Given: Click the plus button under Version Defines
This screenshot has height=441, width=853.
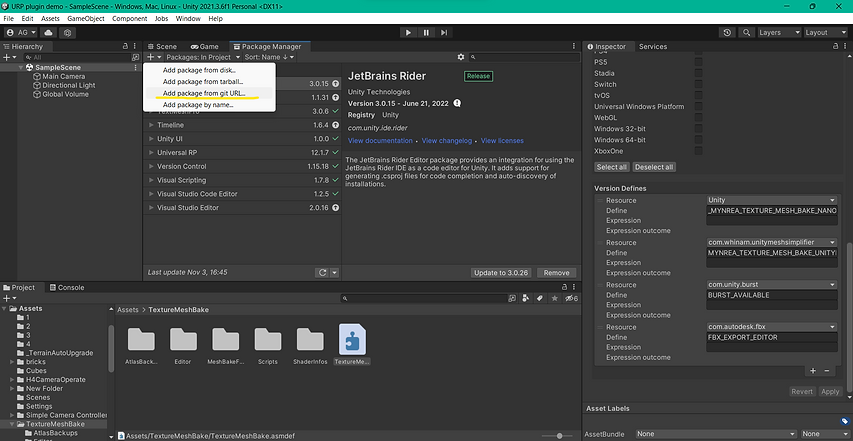Looking at the screenshot, I should (x=813, y=371).
